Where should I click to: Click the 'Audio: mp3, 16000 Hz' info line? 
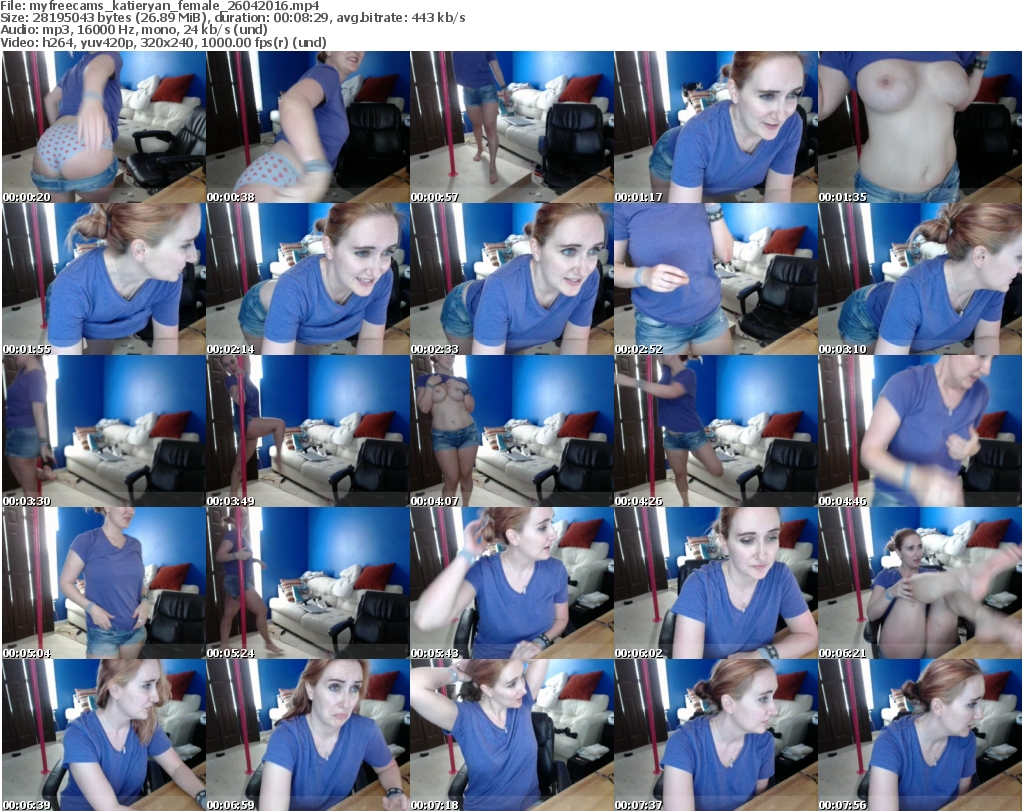134,30
